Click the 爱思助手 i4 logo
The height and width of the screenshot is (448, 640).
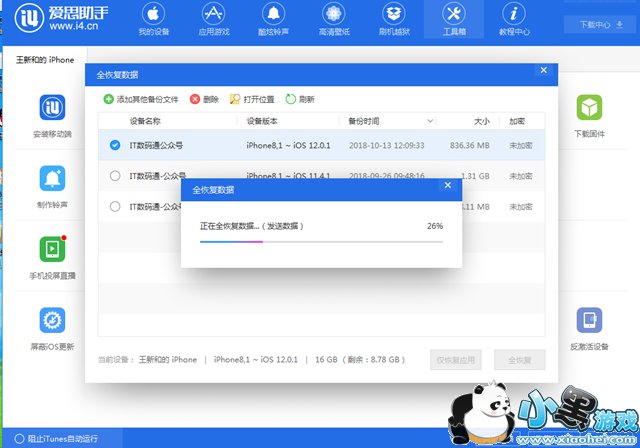tap(62, 18)
